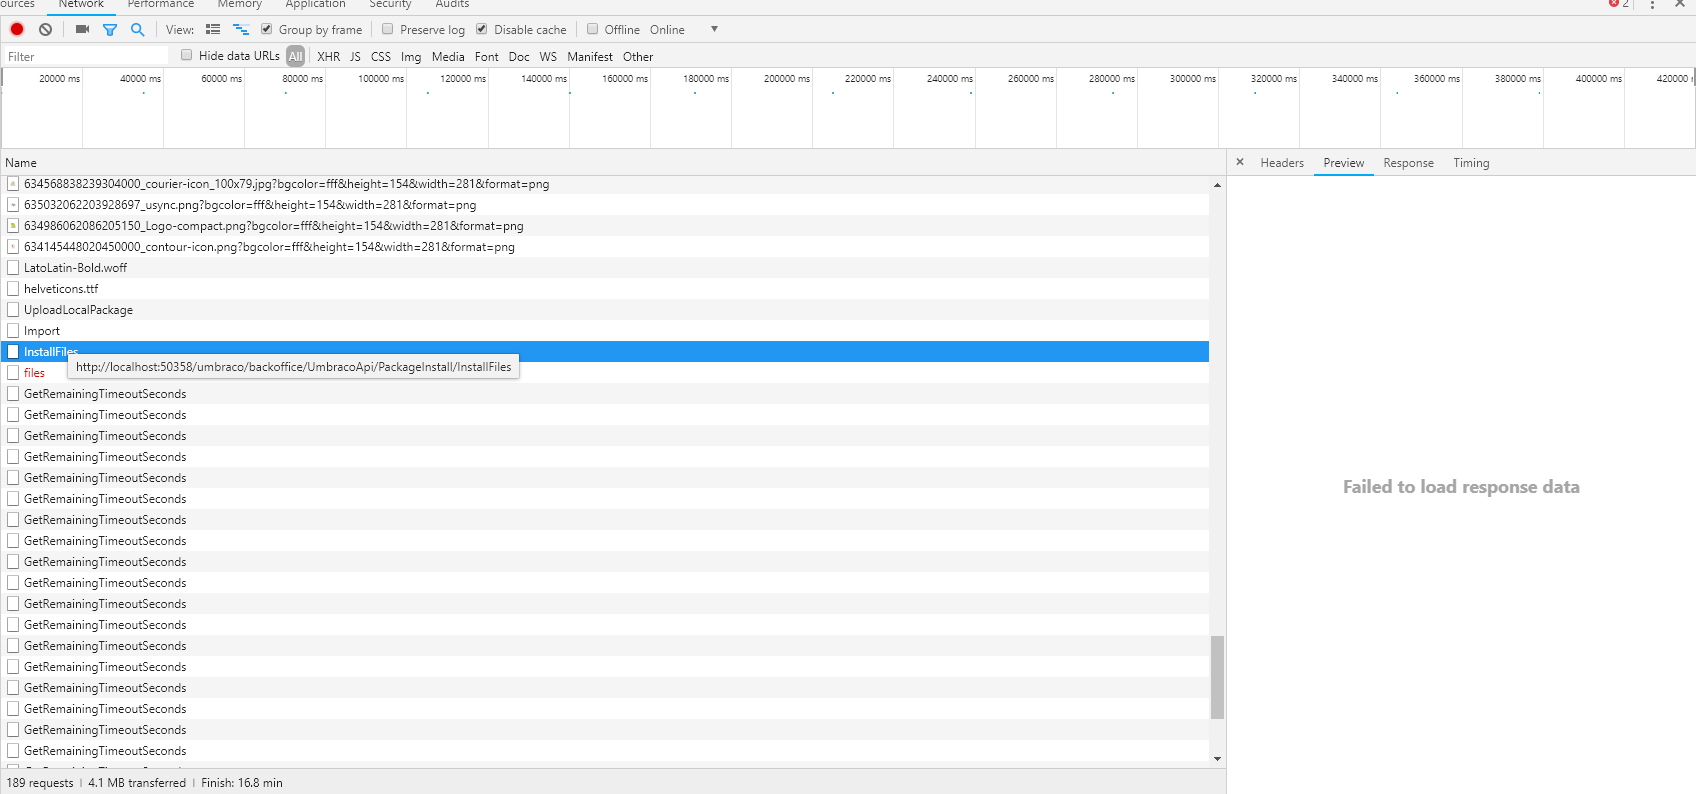Toggle the waterfall overview view icon
The height and width of the screenshot is (794, 1696).
[241, 29]
